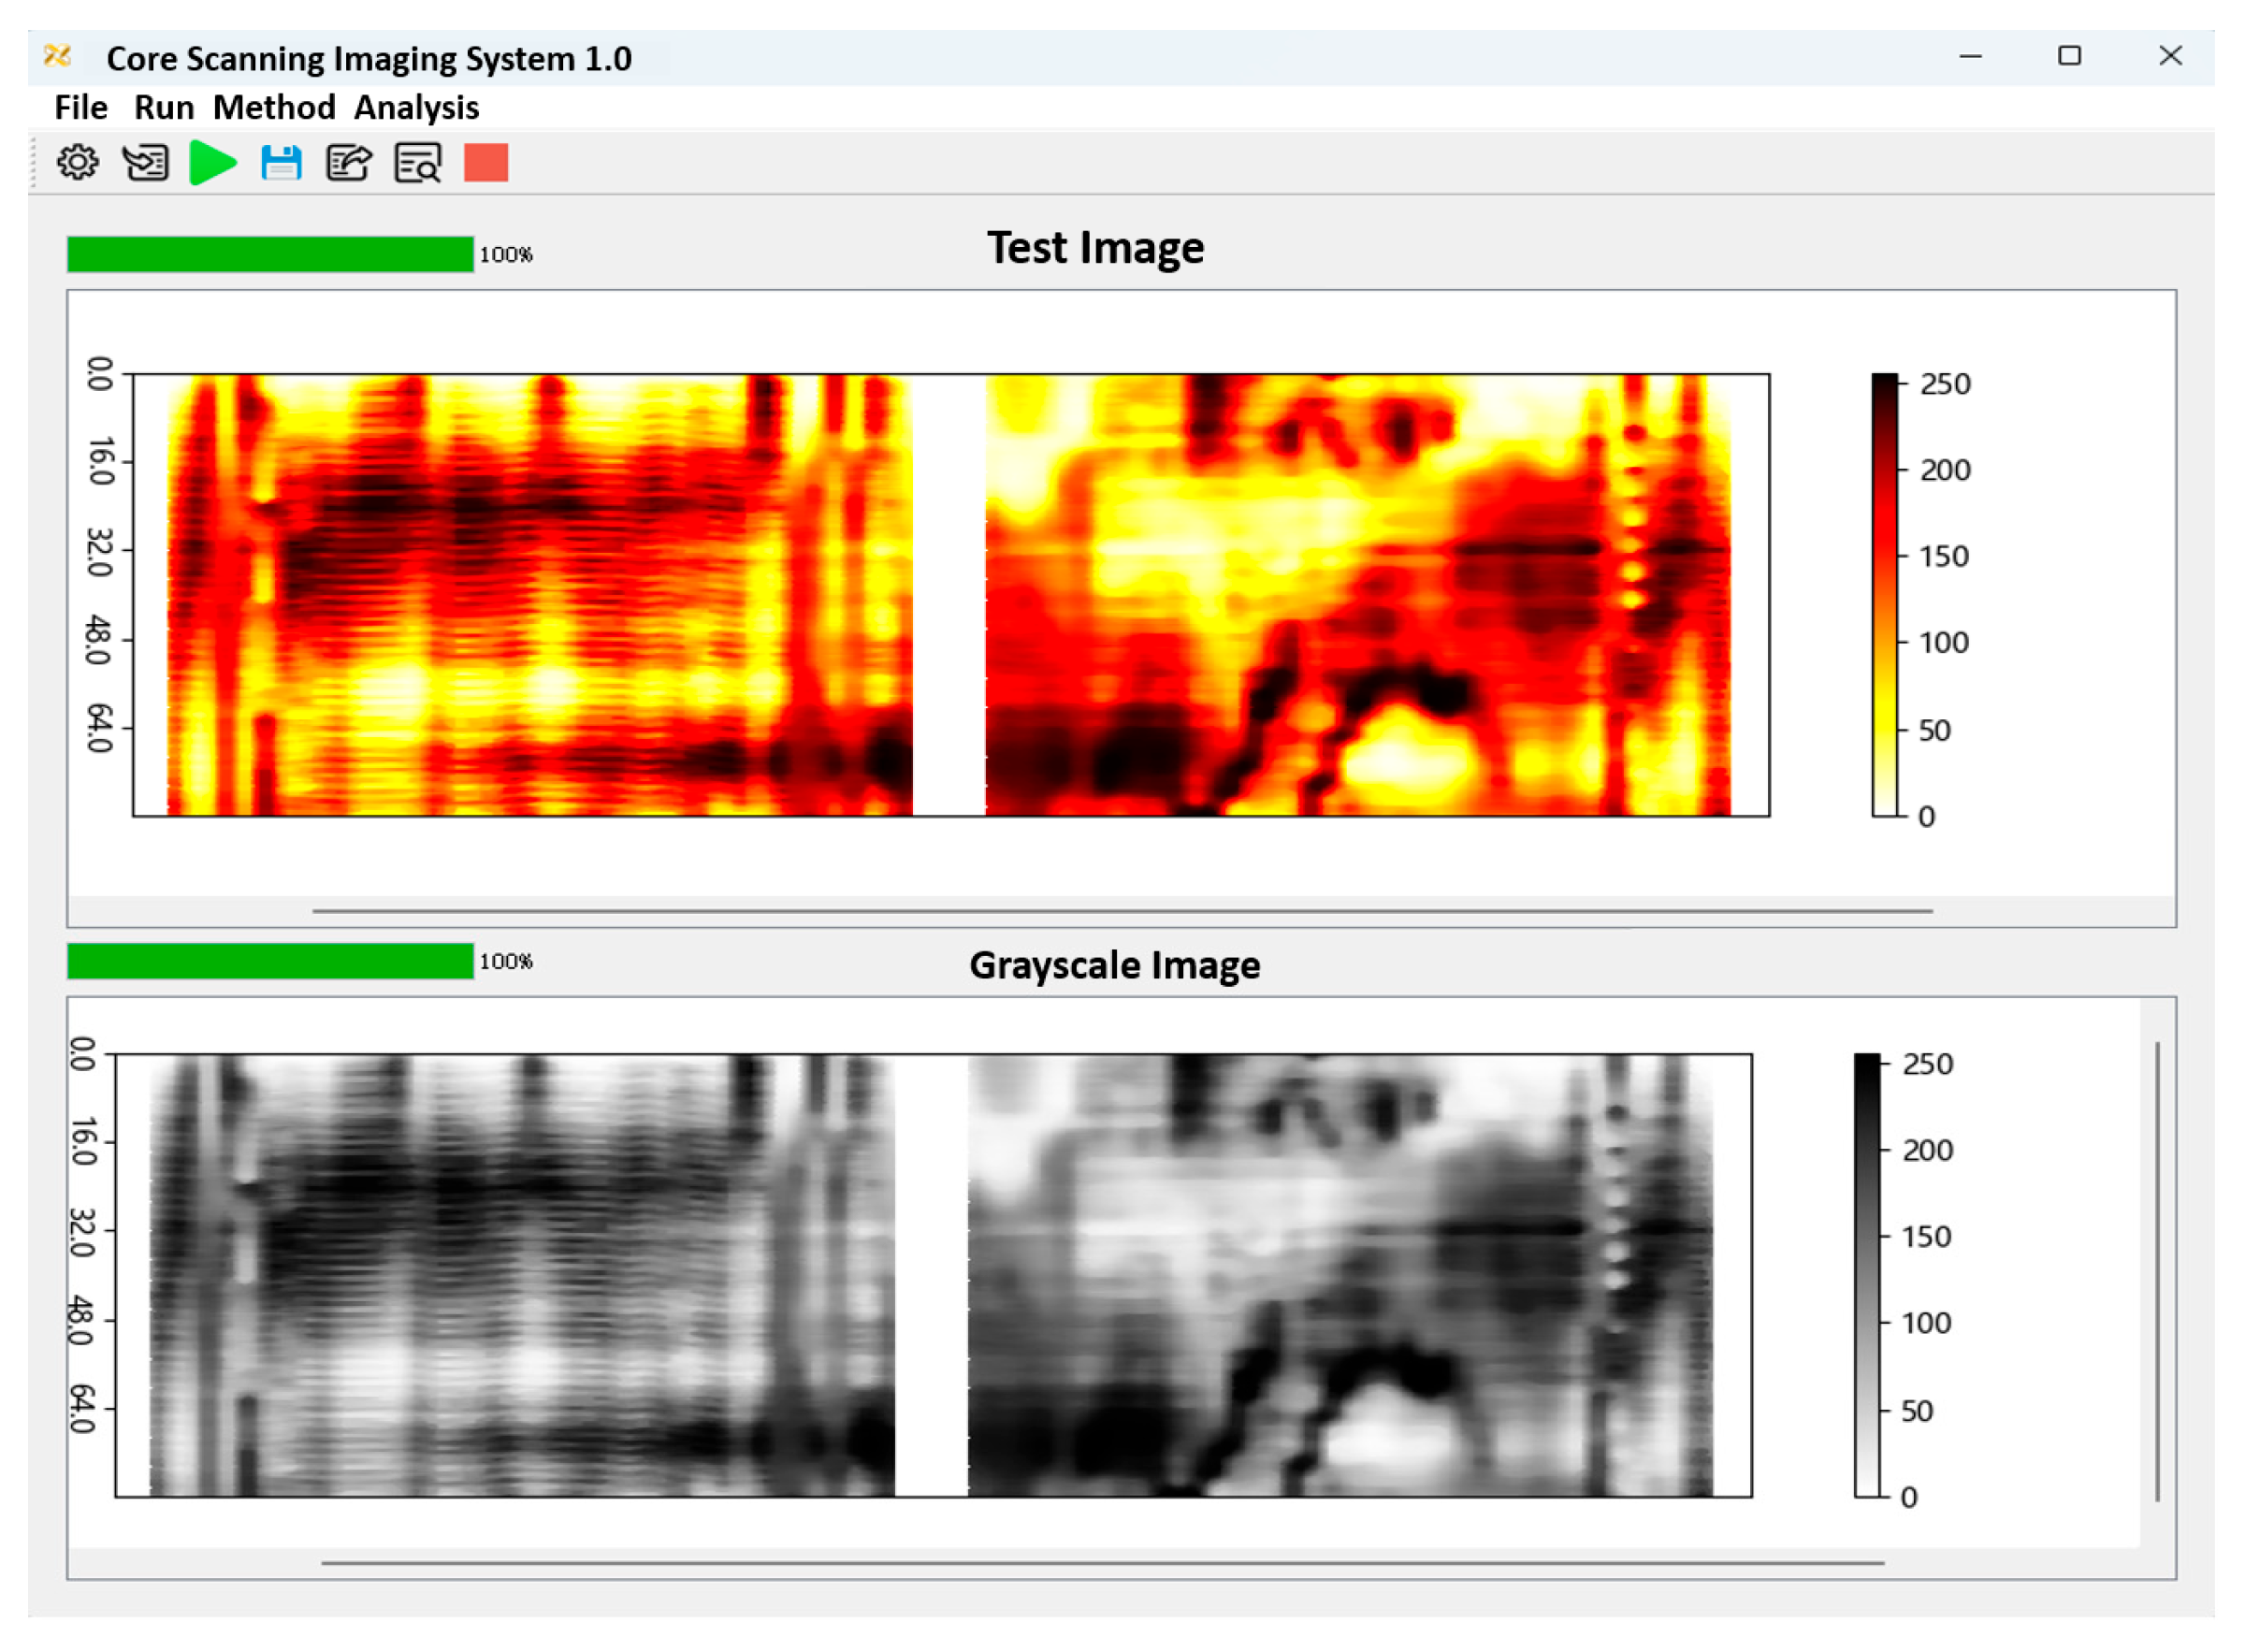This screenshot has height=1652, width=2245.
Task: Start scanning with the green play button
Action: click(212, 162)
